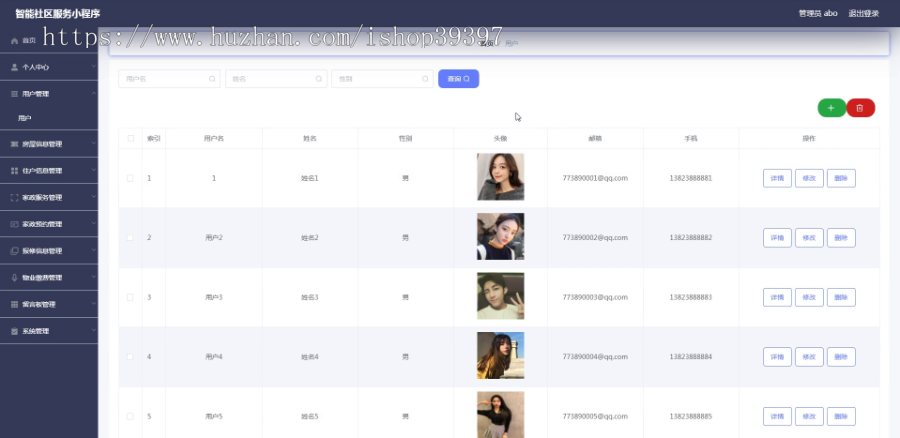Click the magnifier icon in 姓名 search box

click(319, 79)
